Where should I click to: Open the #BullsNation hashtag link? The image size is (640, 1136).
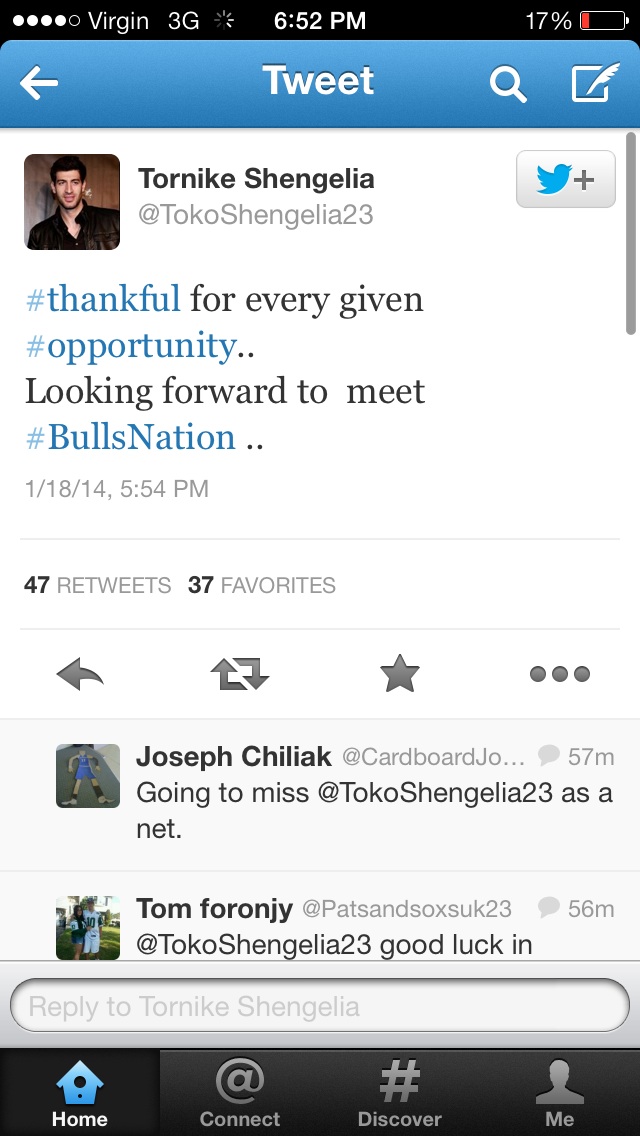(131, 437)
